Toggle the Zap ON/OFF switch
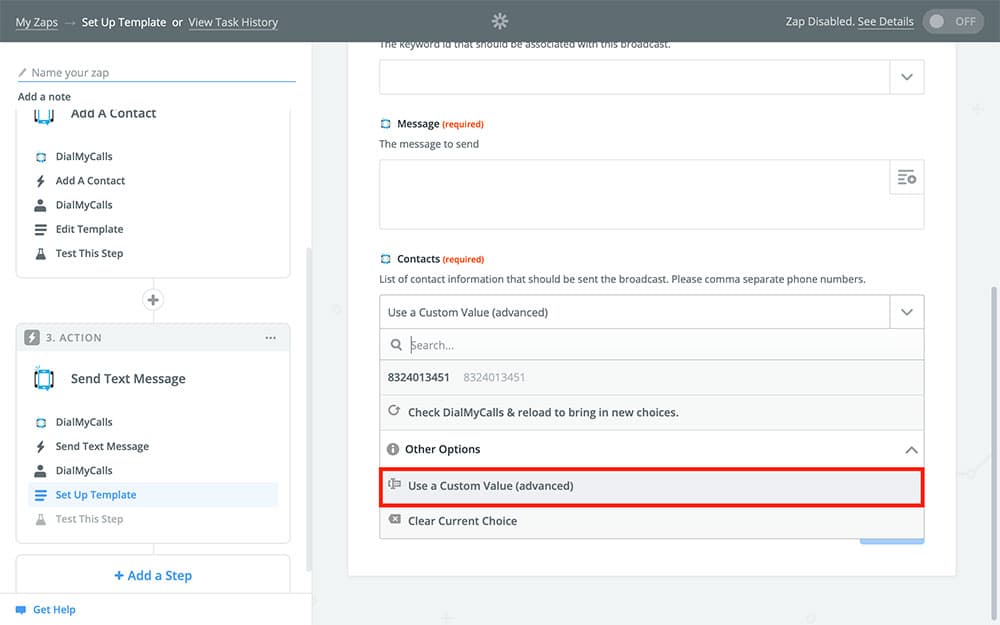Image resolution: width=1000 pixels, height=625 pixels. pyautogui.click(x=953, y=21)
